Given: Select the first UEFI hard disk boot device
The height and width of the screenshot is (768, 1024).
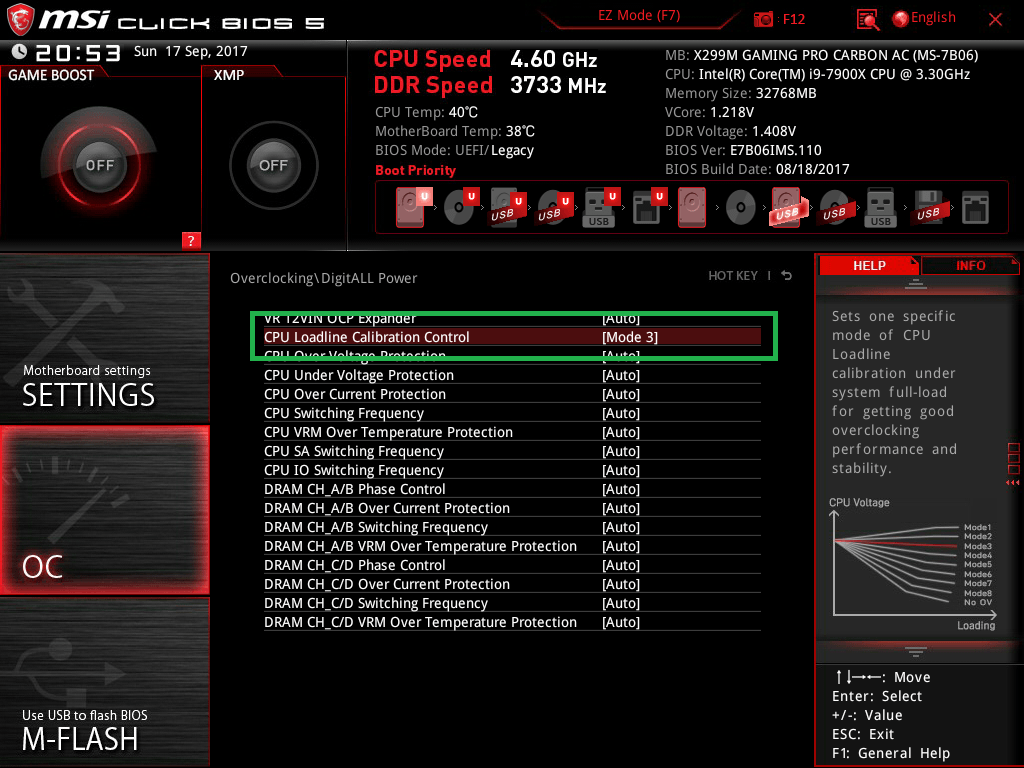Looking at the screenshot, I should [x=412, y=207].
